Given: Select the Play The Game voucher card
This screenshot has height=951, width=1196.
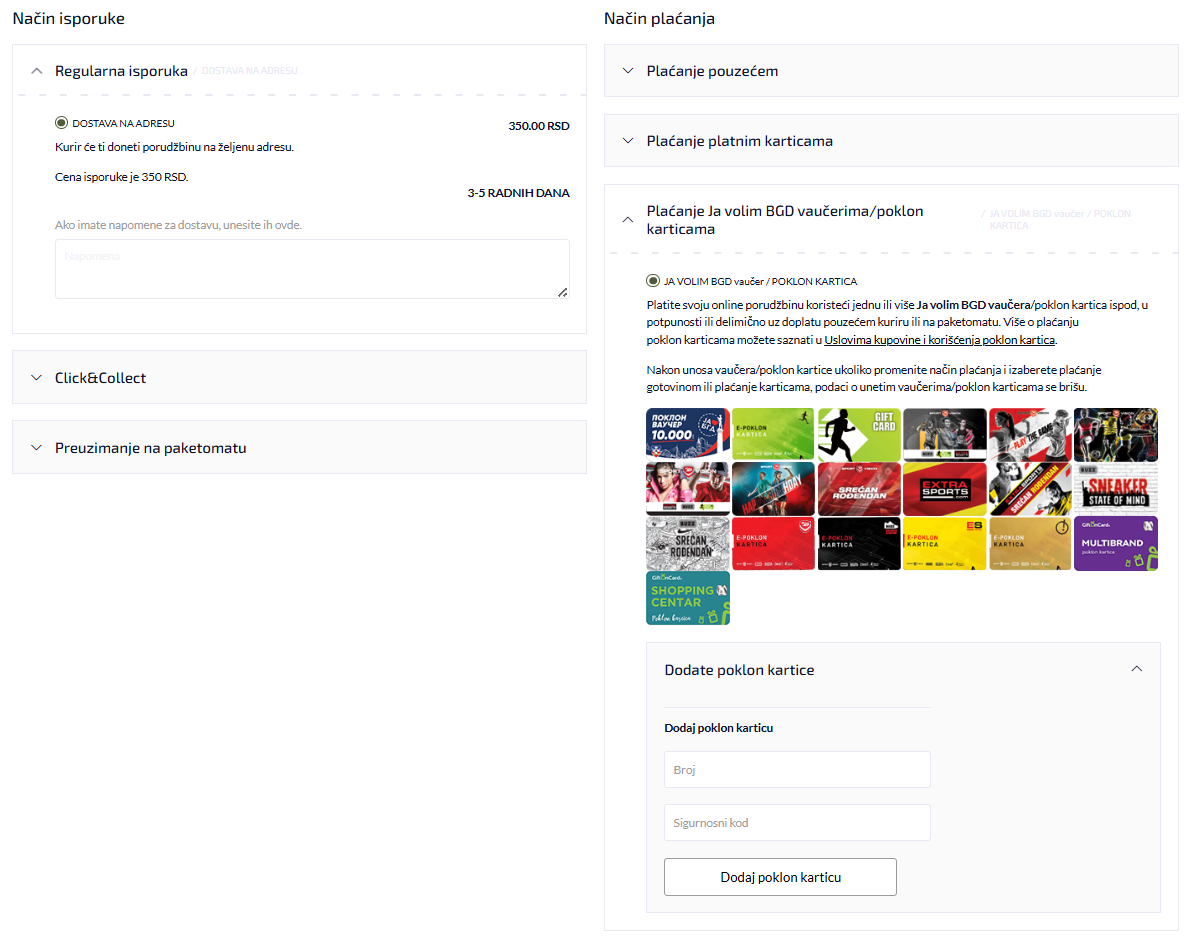Looking at the screenshot, I should pos(1028,431).
